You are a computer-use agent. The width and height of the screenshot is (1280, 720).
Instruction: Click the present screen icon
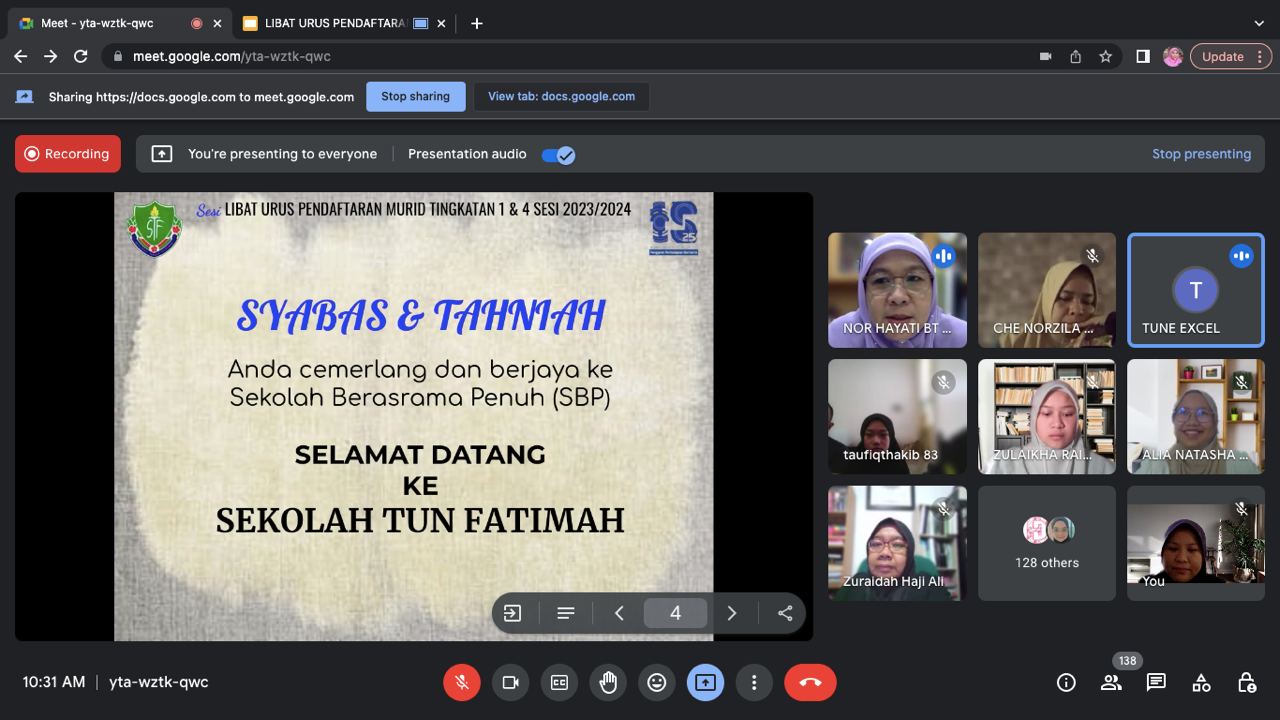(705, 682)
